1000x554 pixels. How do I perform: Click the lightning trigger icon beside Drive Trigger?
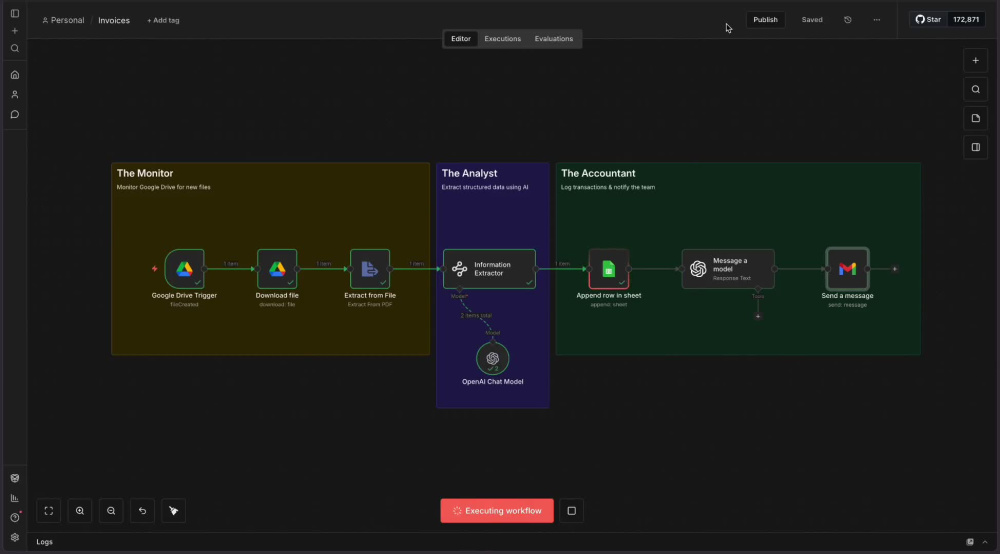(x=154, y=269)
